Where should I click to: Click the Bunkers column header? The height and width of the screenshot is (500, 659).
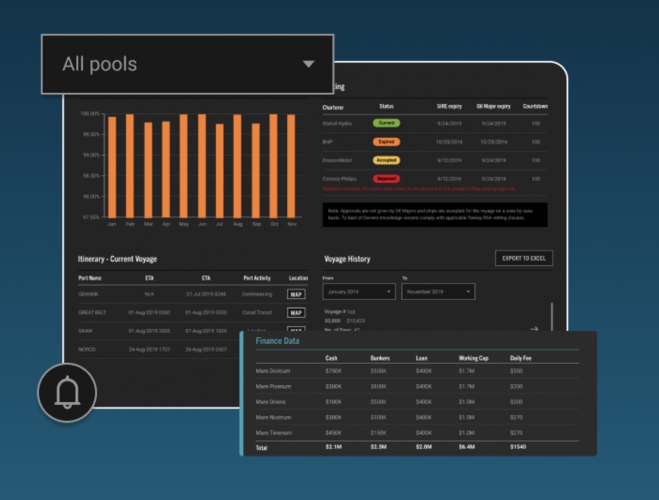[x=380, y=358]
